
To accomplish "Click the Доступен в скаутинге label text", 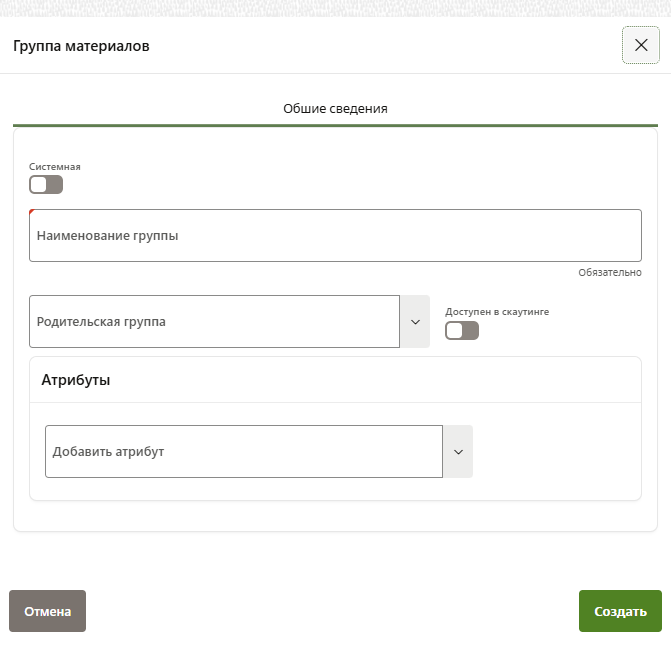I will tap(497, 311).
